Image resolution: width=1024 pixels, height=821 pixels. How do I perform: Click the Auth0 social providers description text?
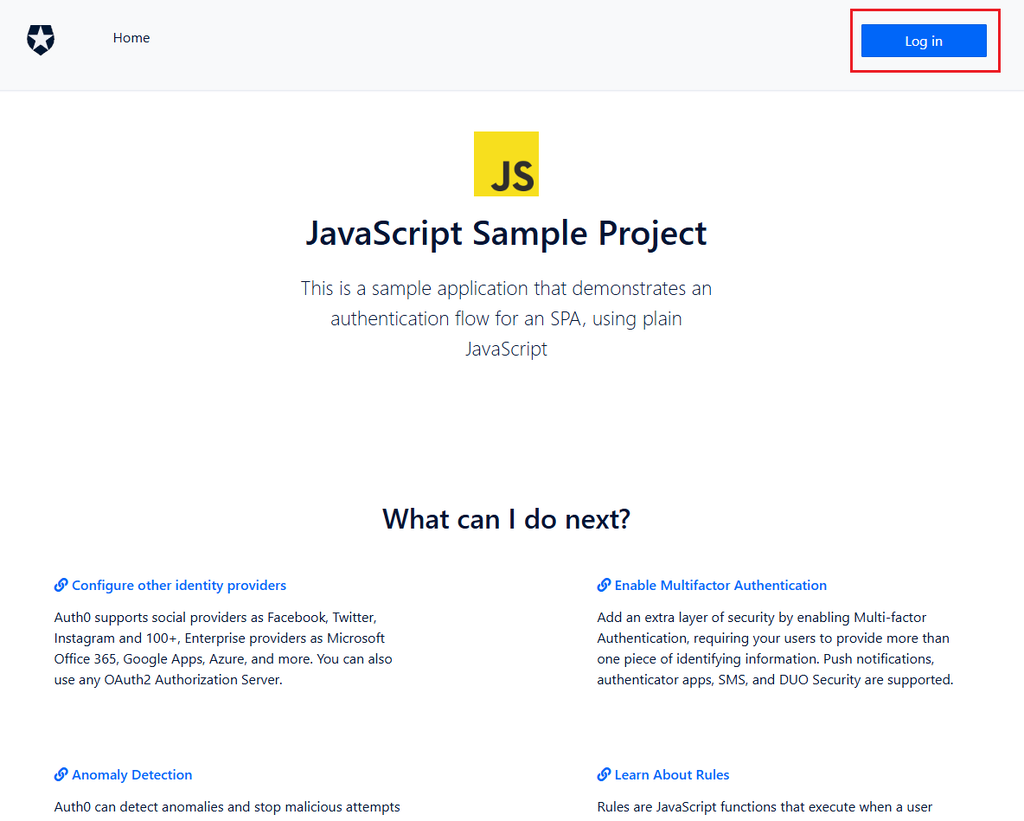(x=223, y=649)
